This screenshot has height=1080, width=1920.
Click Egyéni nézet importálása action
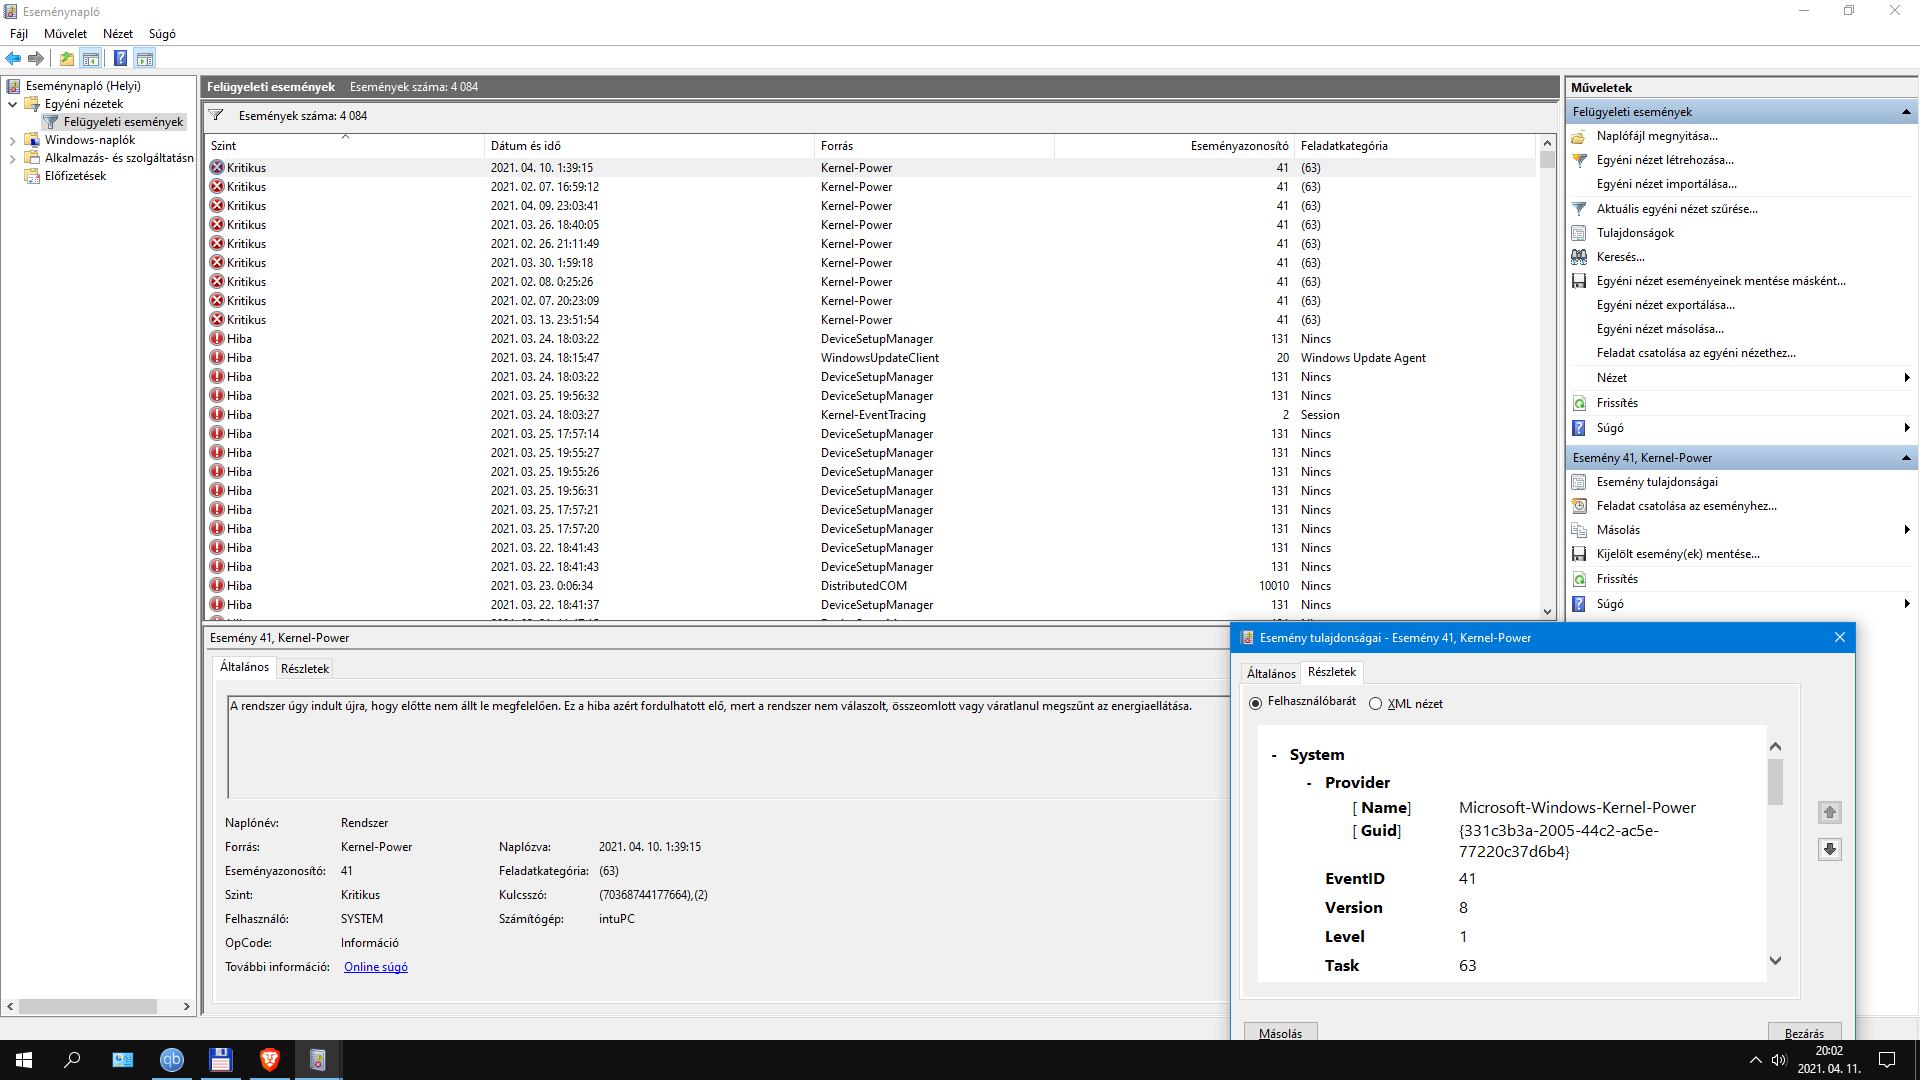(1666, 184)
